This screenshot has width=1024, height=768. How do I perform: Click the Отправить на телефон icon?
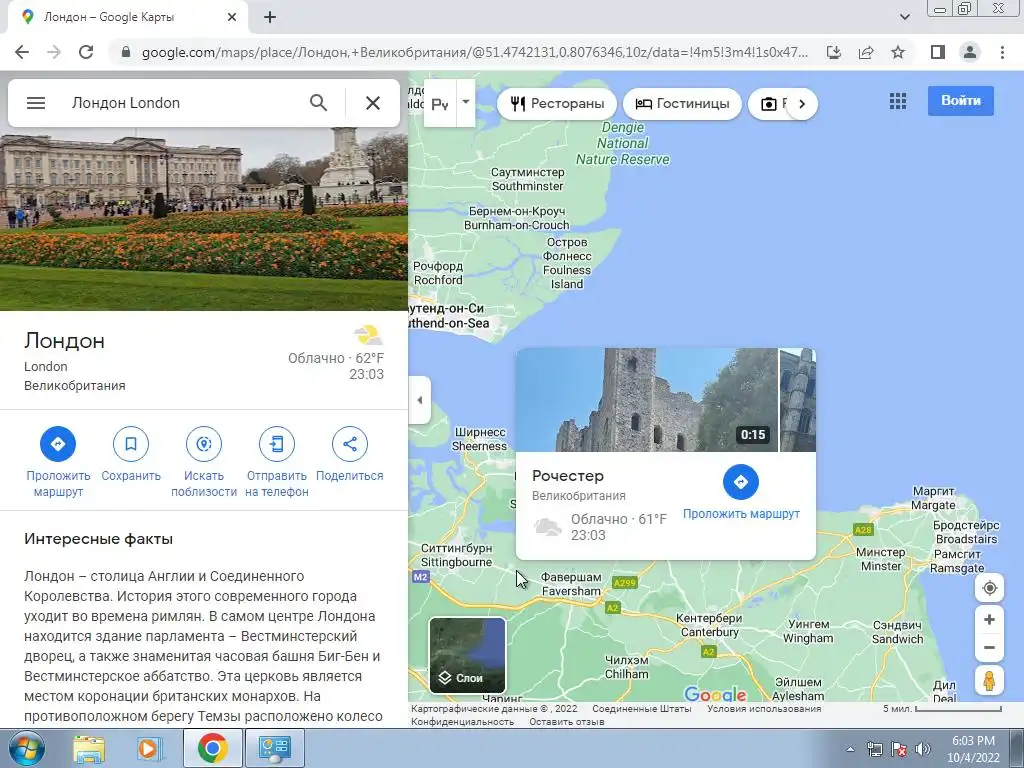point(277,444)
